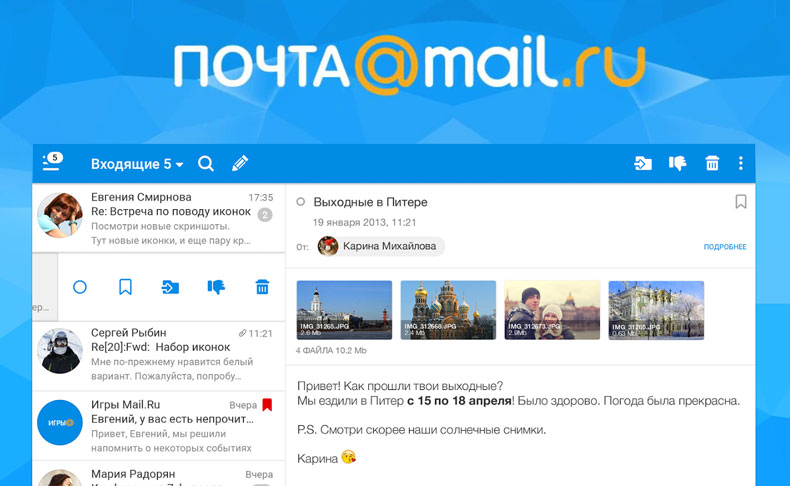Open message from Евгения Смирнова
790x486 pixels.
tap(160, 219)
